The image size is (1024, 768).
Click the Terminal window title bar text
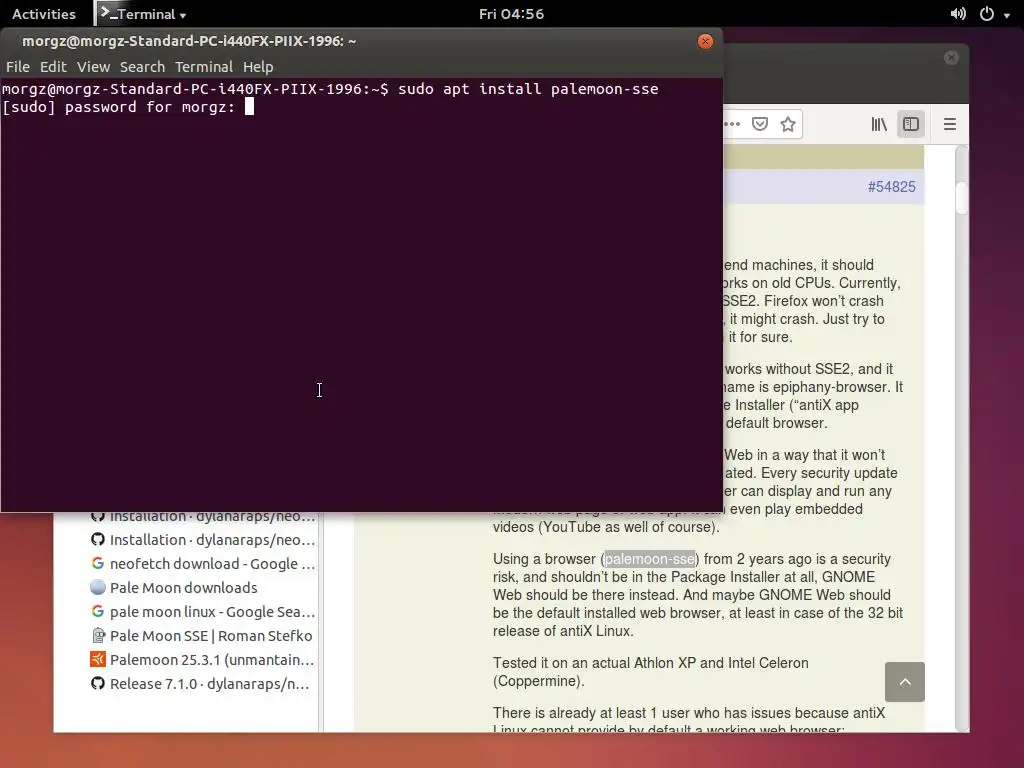pos(189,41)
